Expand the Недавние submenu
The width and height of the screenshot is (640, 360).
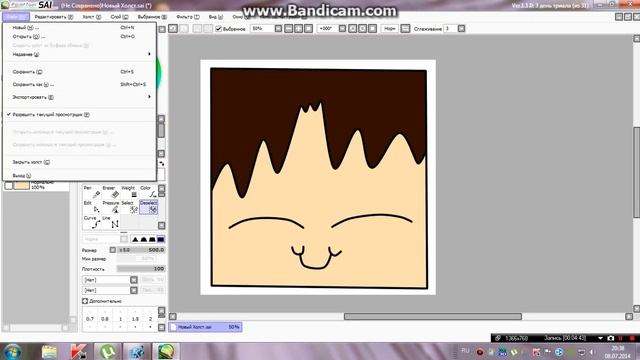tap(79, 54)
